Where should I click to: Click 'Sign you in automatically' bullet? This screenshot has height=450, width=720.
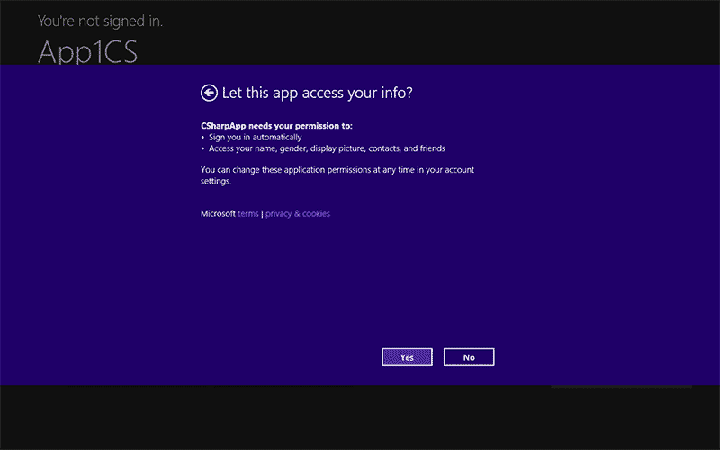(255, 137)
